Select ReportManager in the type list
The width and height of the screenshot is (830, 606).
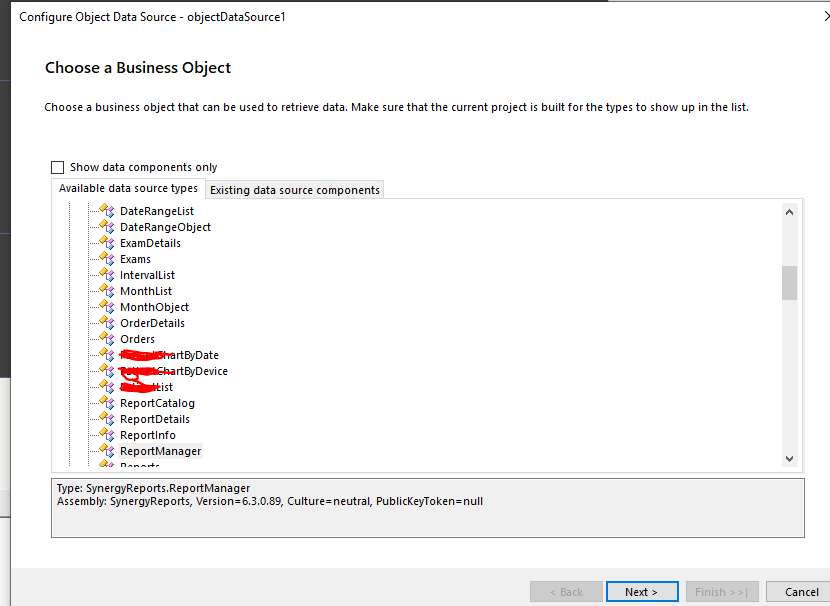click(x=160, y=451)
